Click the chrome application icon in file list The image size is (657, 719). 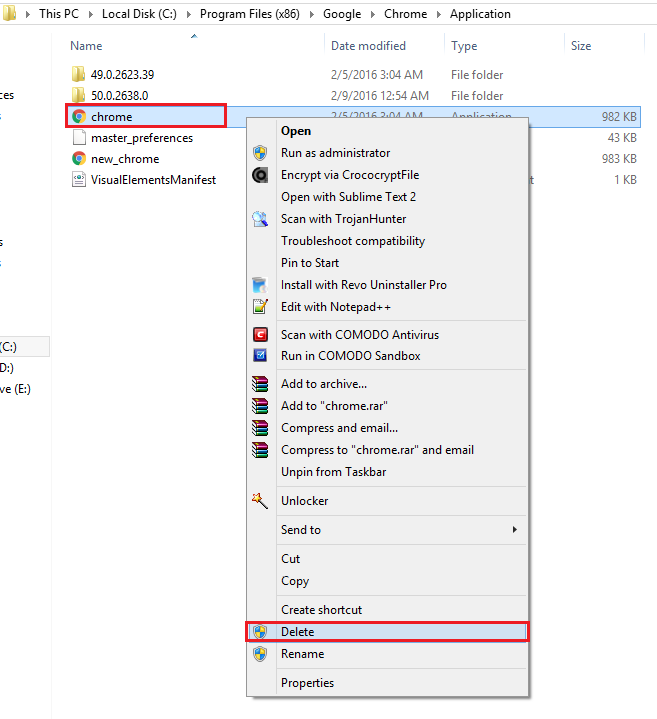point(78,117)
